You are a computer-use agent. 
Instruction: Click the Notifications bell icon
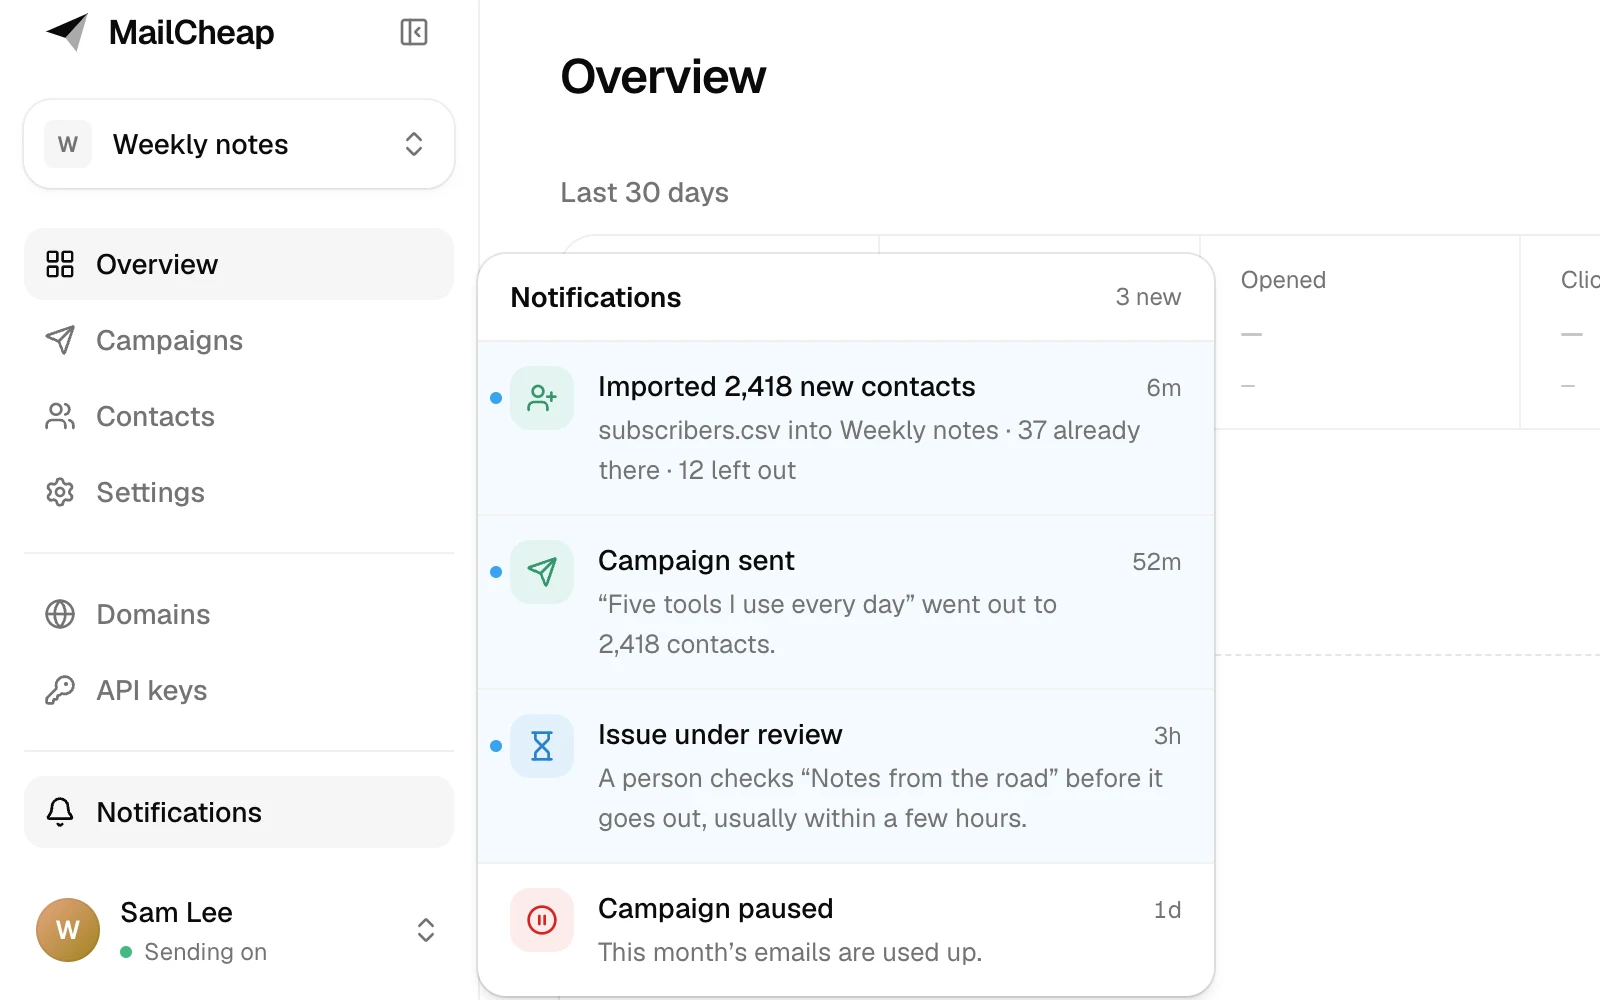(60, 812)
